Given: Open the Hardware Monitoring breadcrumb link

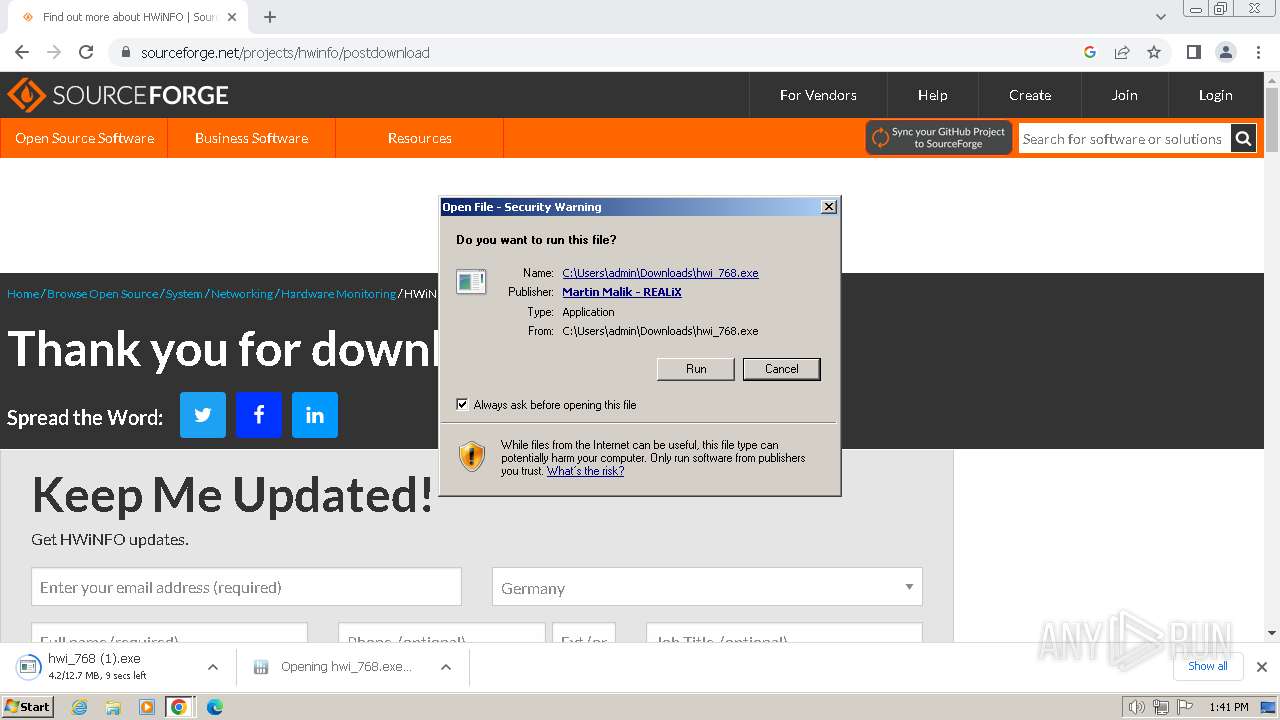Looking at the screenshot, I should (338, 294).
